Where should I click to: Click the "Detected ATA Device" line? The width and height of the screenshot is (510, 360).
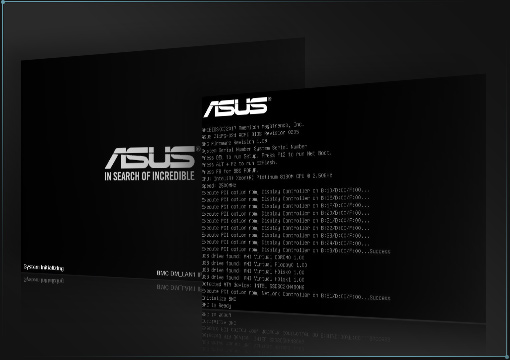(x=253, y=286)
